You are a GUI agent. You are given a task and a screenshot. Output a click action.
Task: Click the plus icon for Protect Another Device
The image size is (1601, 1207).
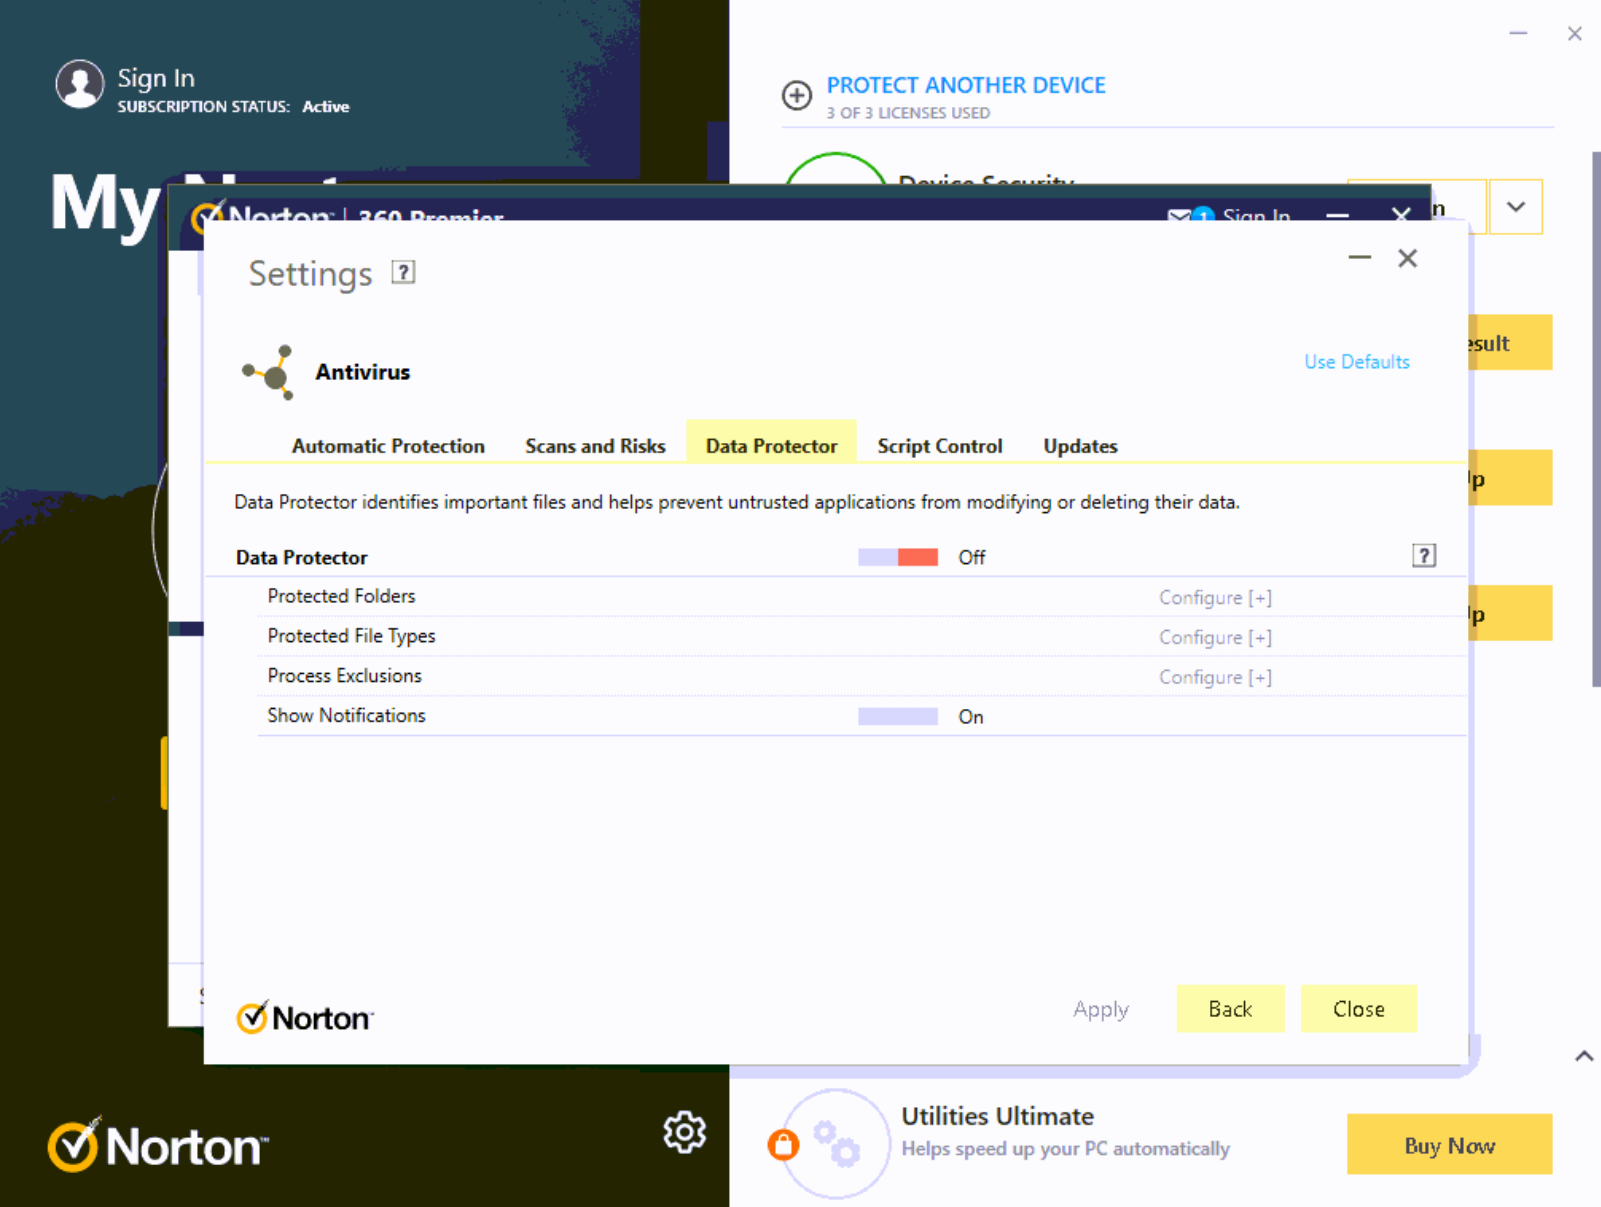click(x=797, y=96)
